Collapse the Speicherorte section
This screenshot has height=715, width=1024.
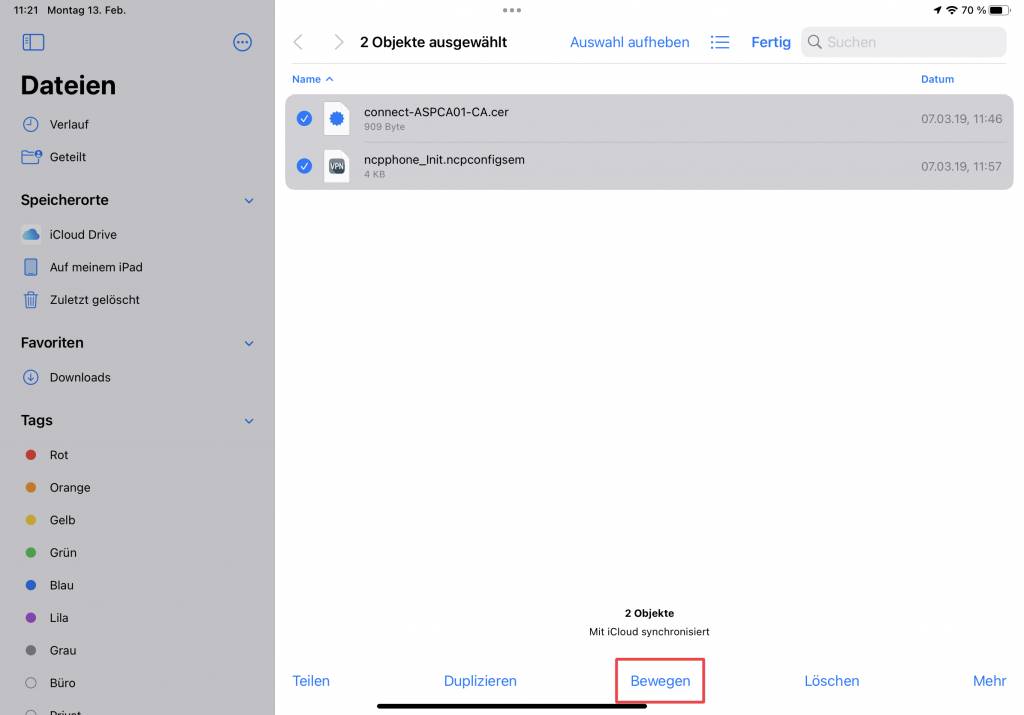coord(249,201)
